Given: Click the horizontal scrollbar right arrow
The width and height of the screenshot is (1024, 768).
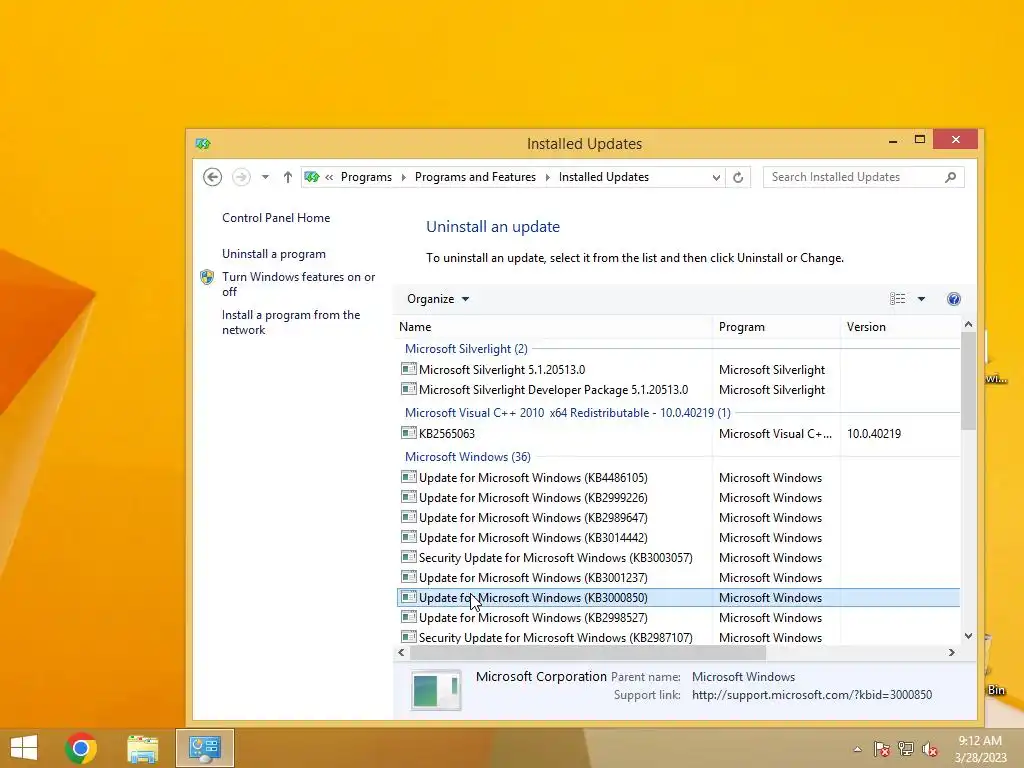Looking at the screenshot, I should point(952,652).
